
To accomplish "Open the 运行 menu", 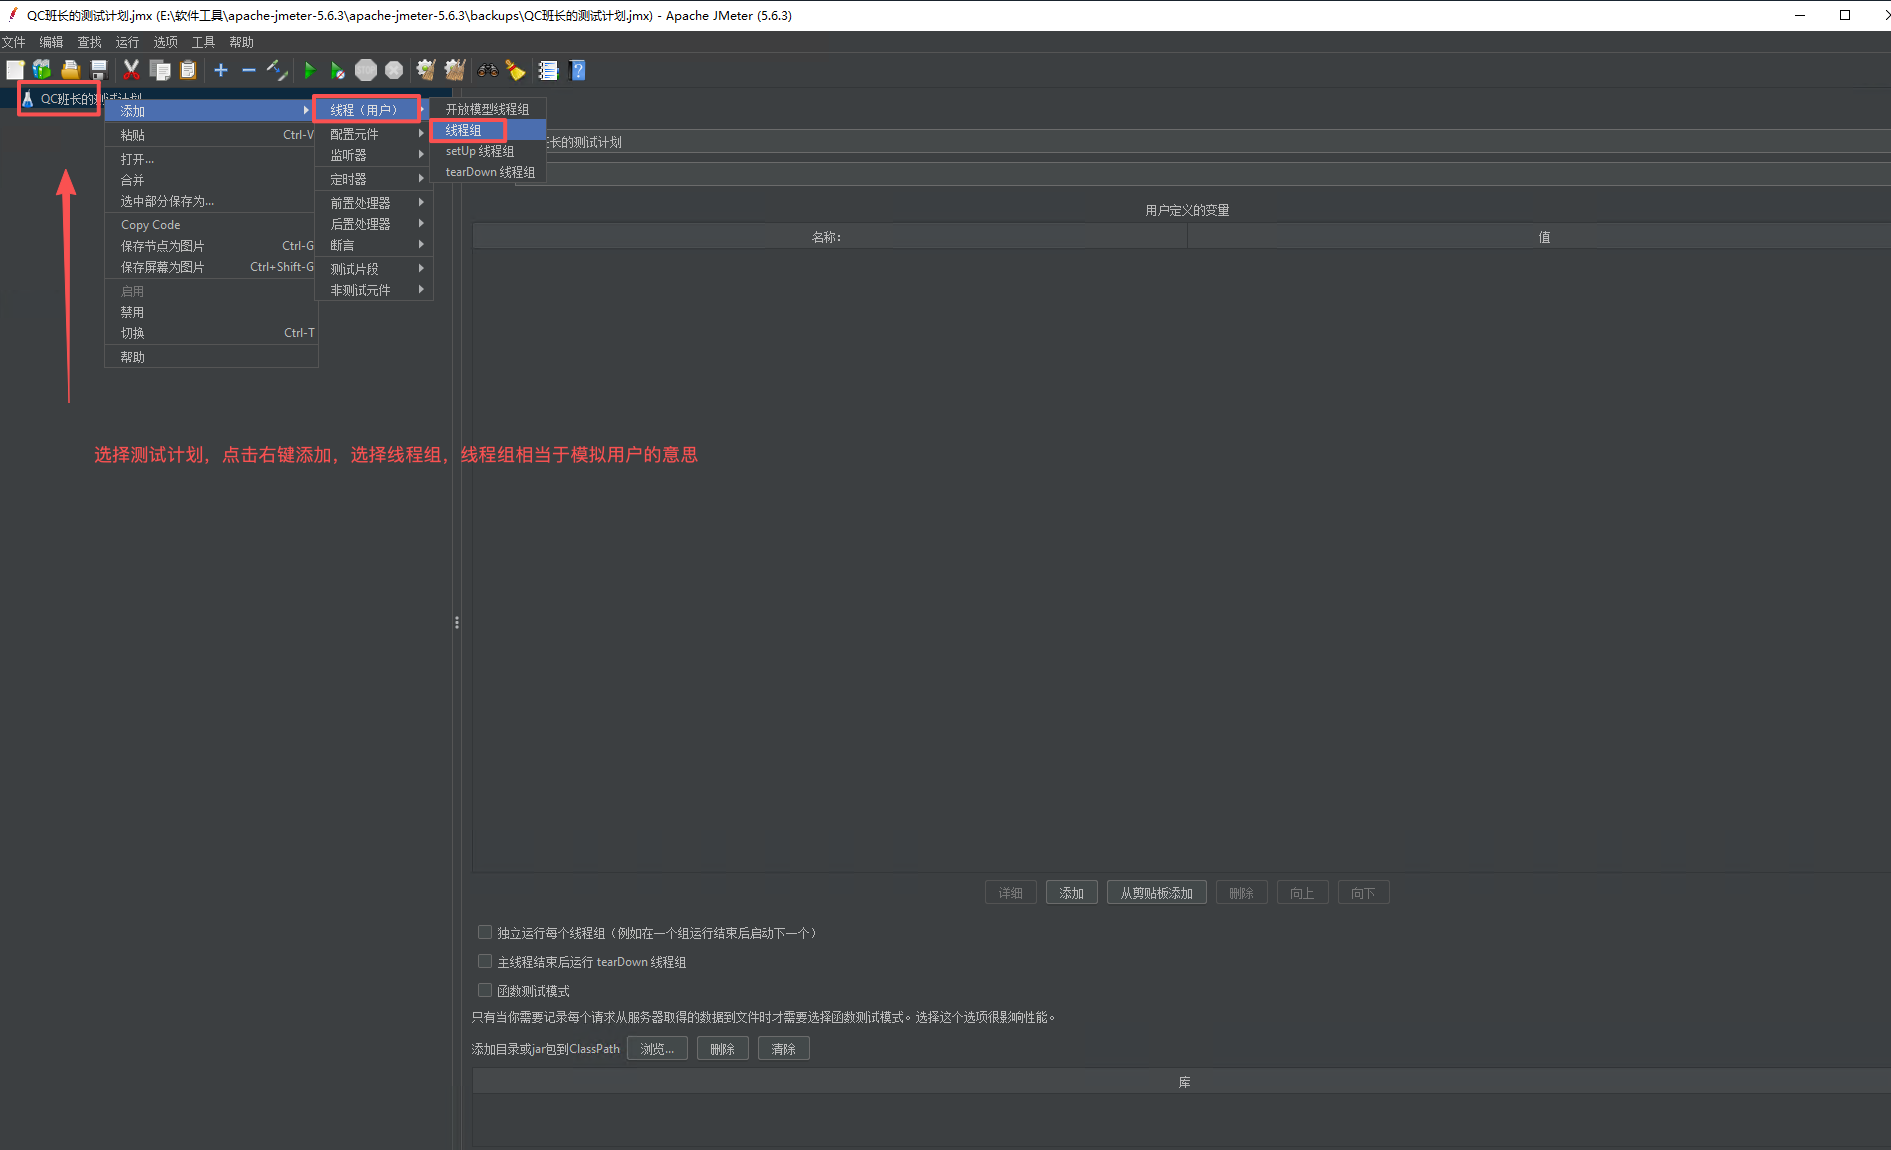I will click(128, 42).
